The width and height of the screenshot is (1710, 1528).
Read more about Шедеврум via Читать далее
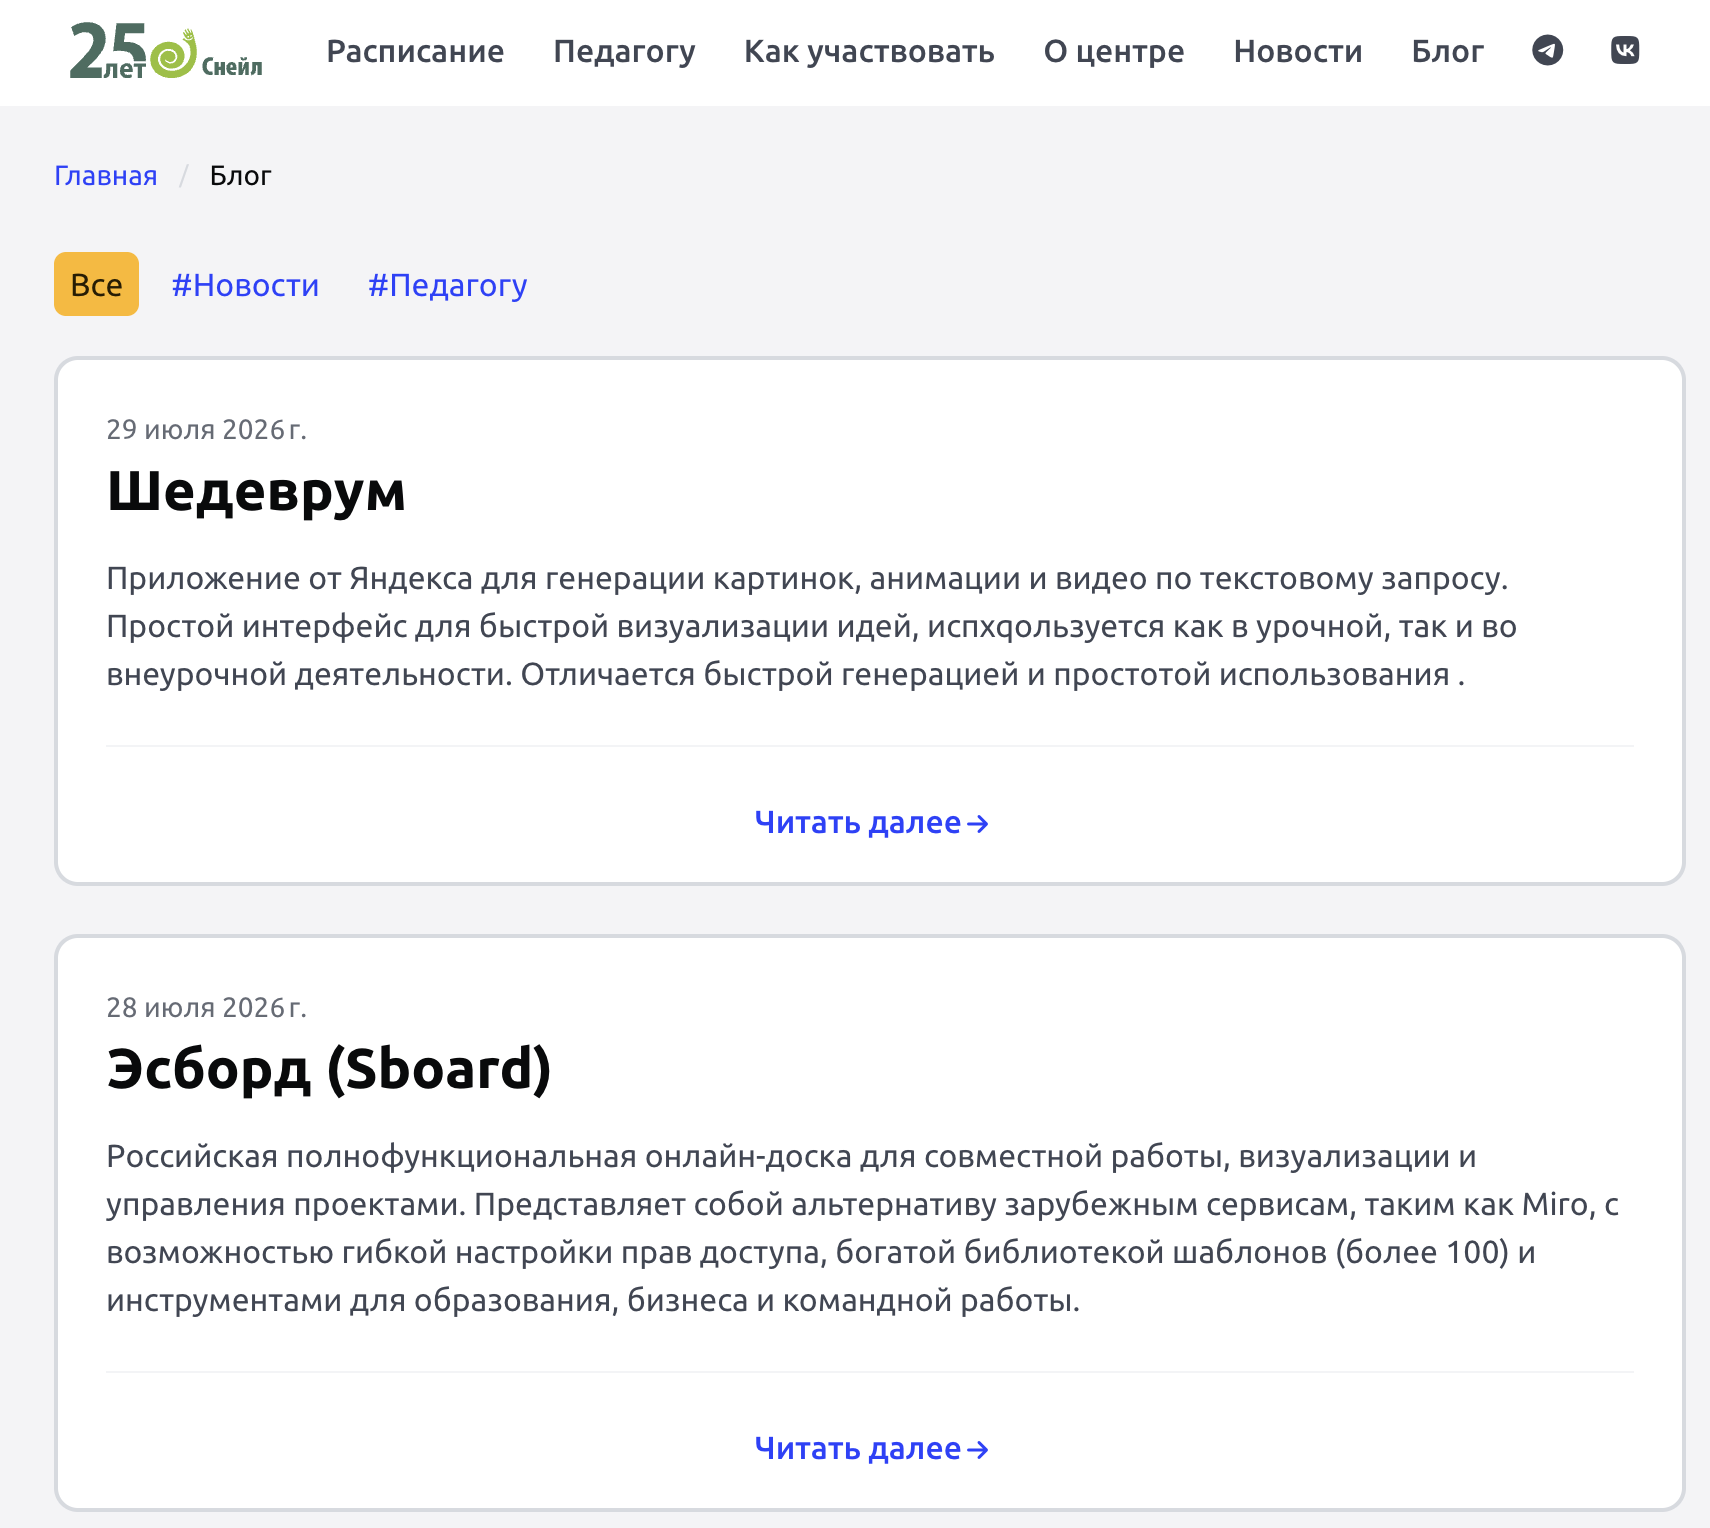tap(871, 822)
